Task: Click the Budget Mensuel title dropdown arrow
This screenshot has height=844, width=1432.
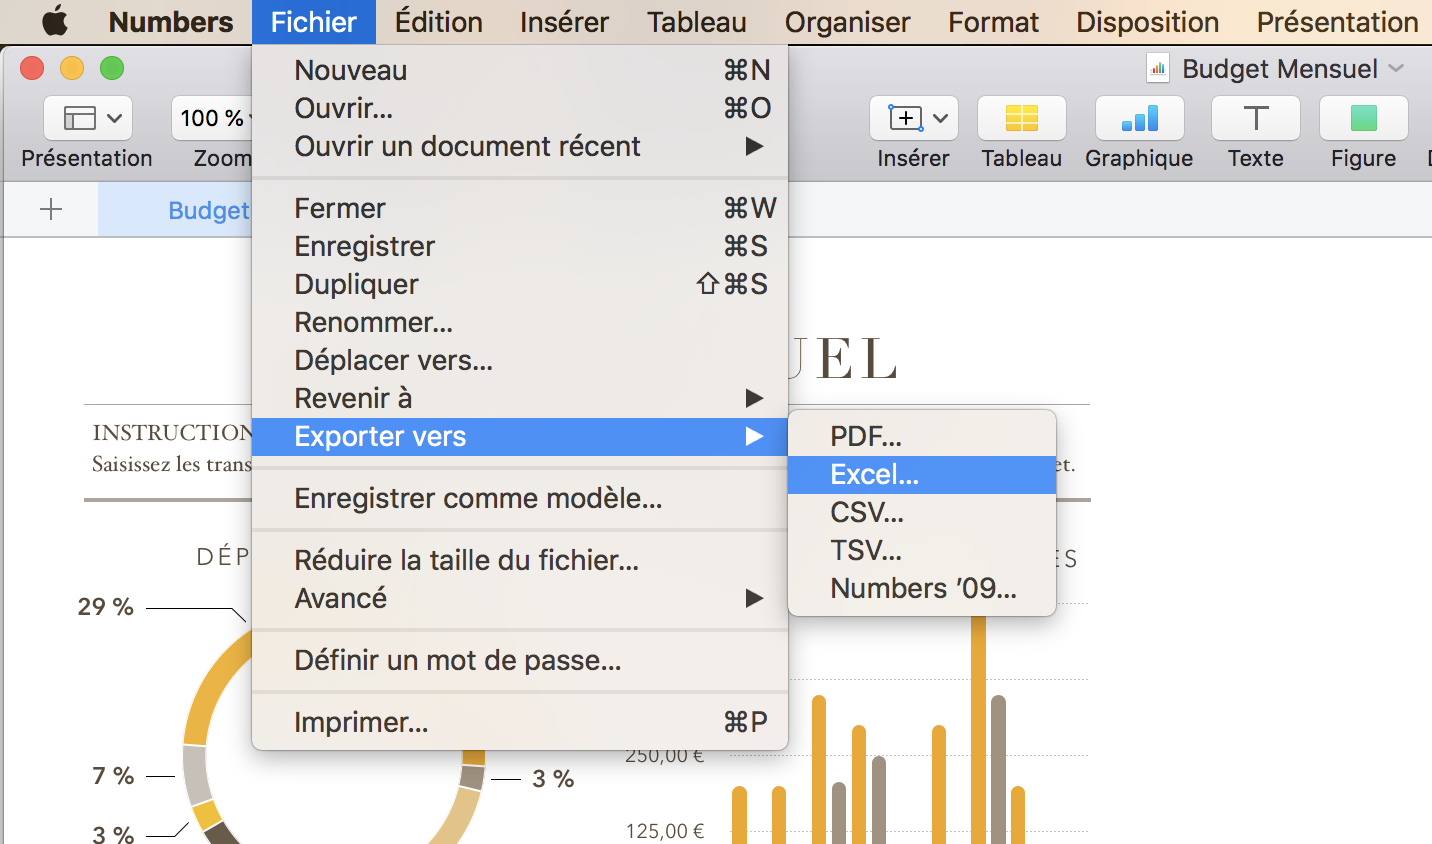Action: (1397, 69)
